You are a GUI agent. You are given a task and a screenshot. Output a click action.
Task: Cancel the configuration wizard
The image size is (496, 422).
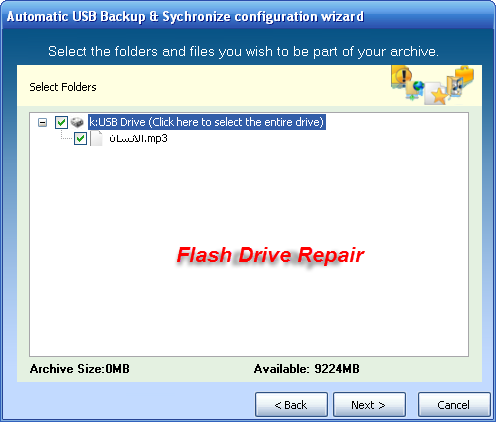tap(454, 405)
